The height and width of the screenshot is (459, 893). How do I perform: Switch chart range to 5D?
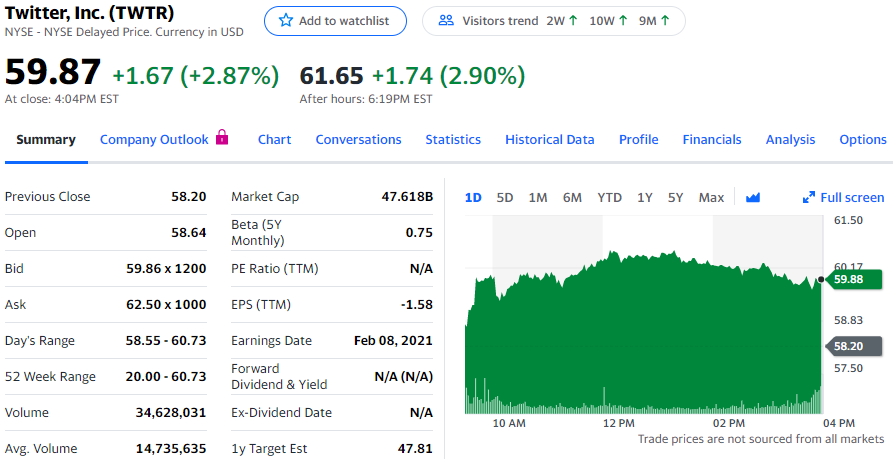pyautogui.click(x=505, y=198)
